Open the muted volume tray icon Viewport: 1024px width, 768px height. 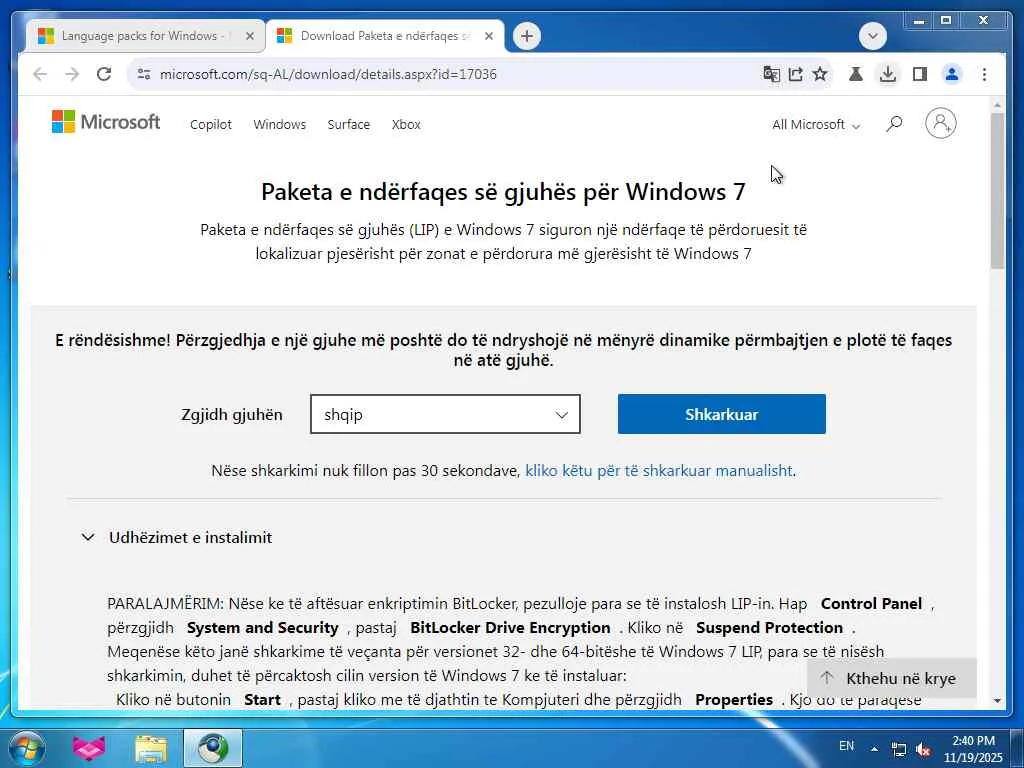923,749
